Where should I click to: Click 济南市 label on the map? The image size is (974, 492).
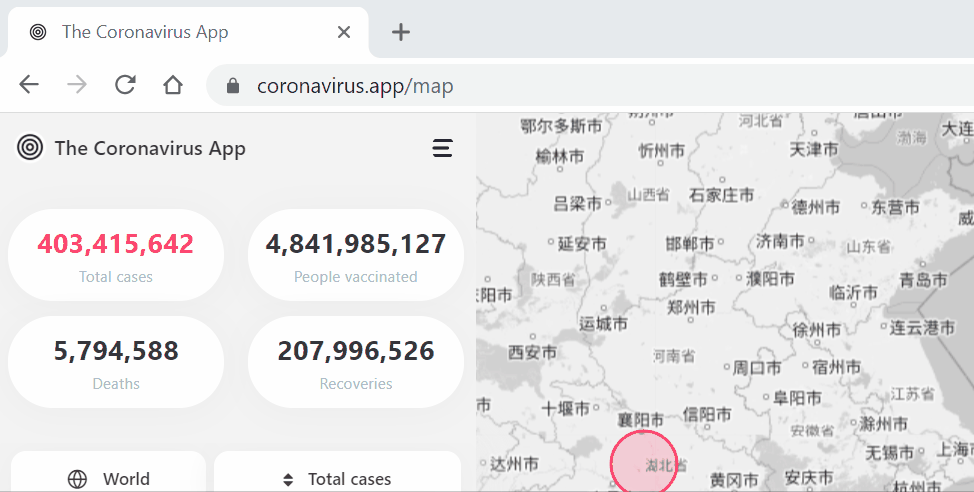pyautogui.click(x=780, y=241)
